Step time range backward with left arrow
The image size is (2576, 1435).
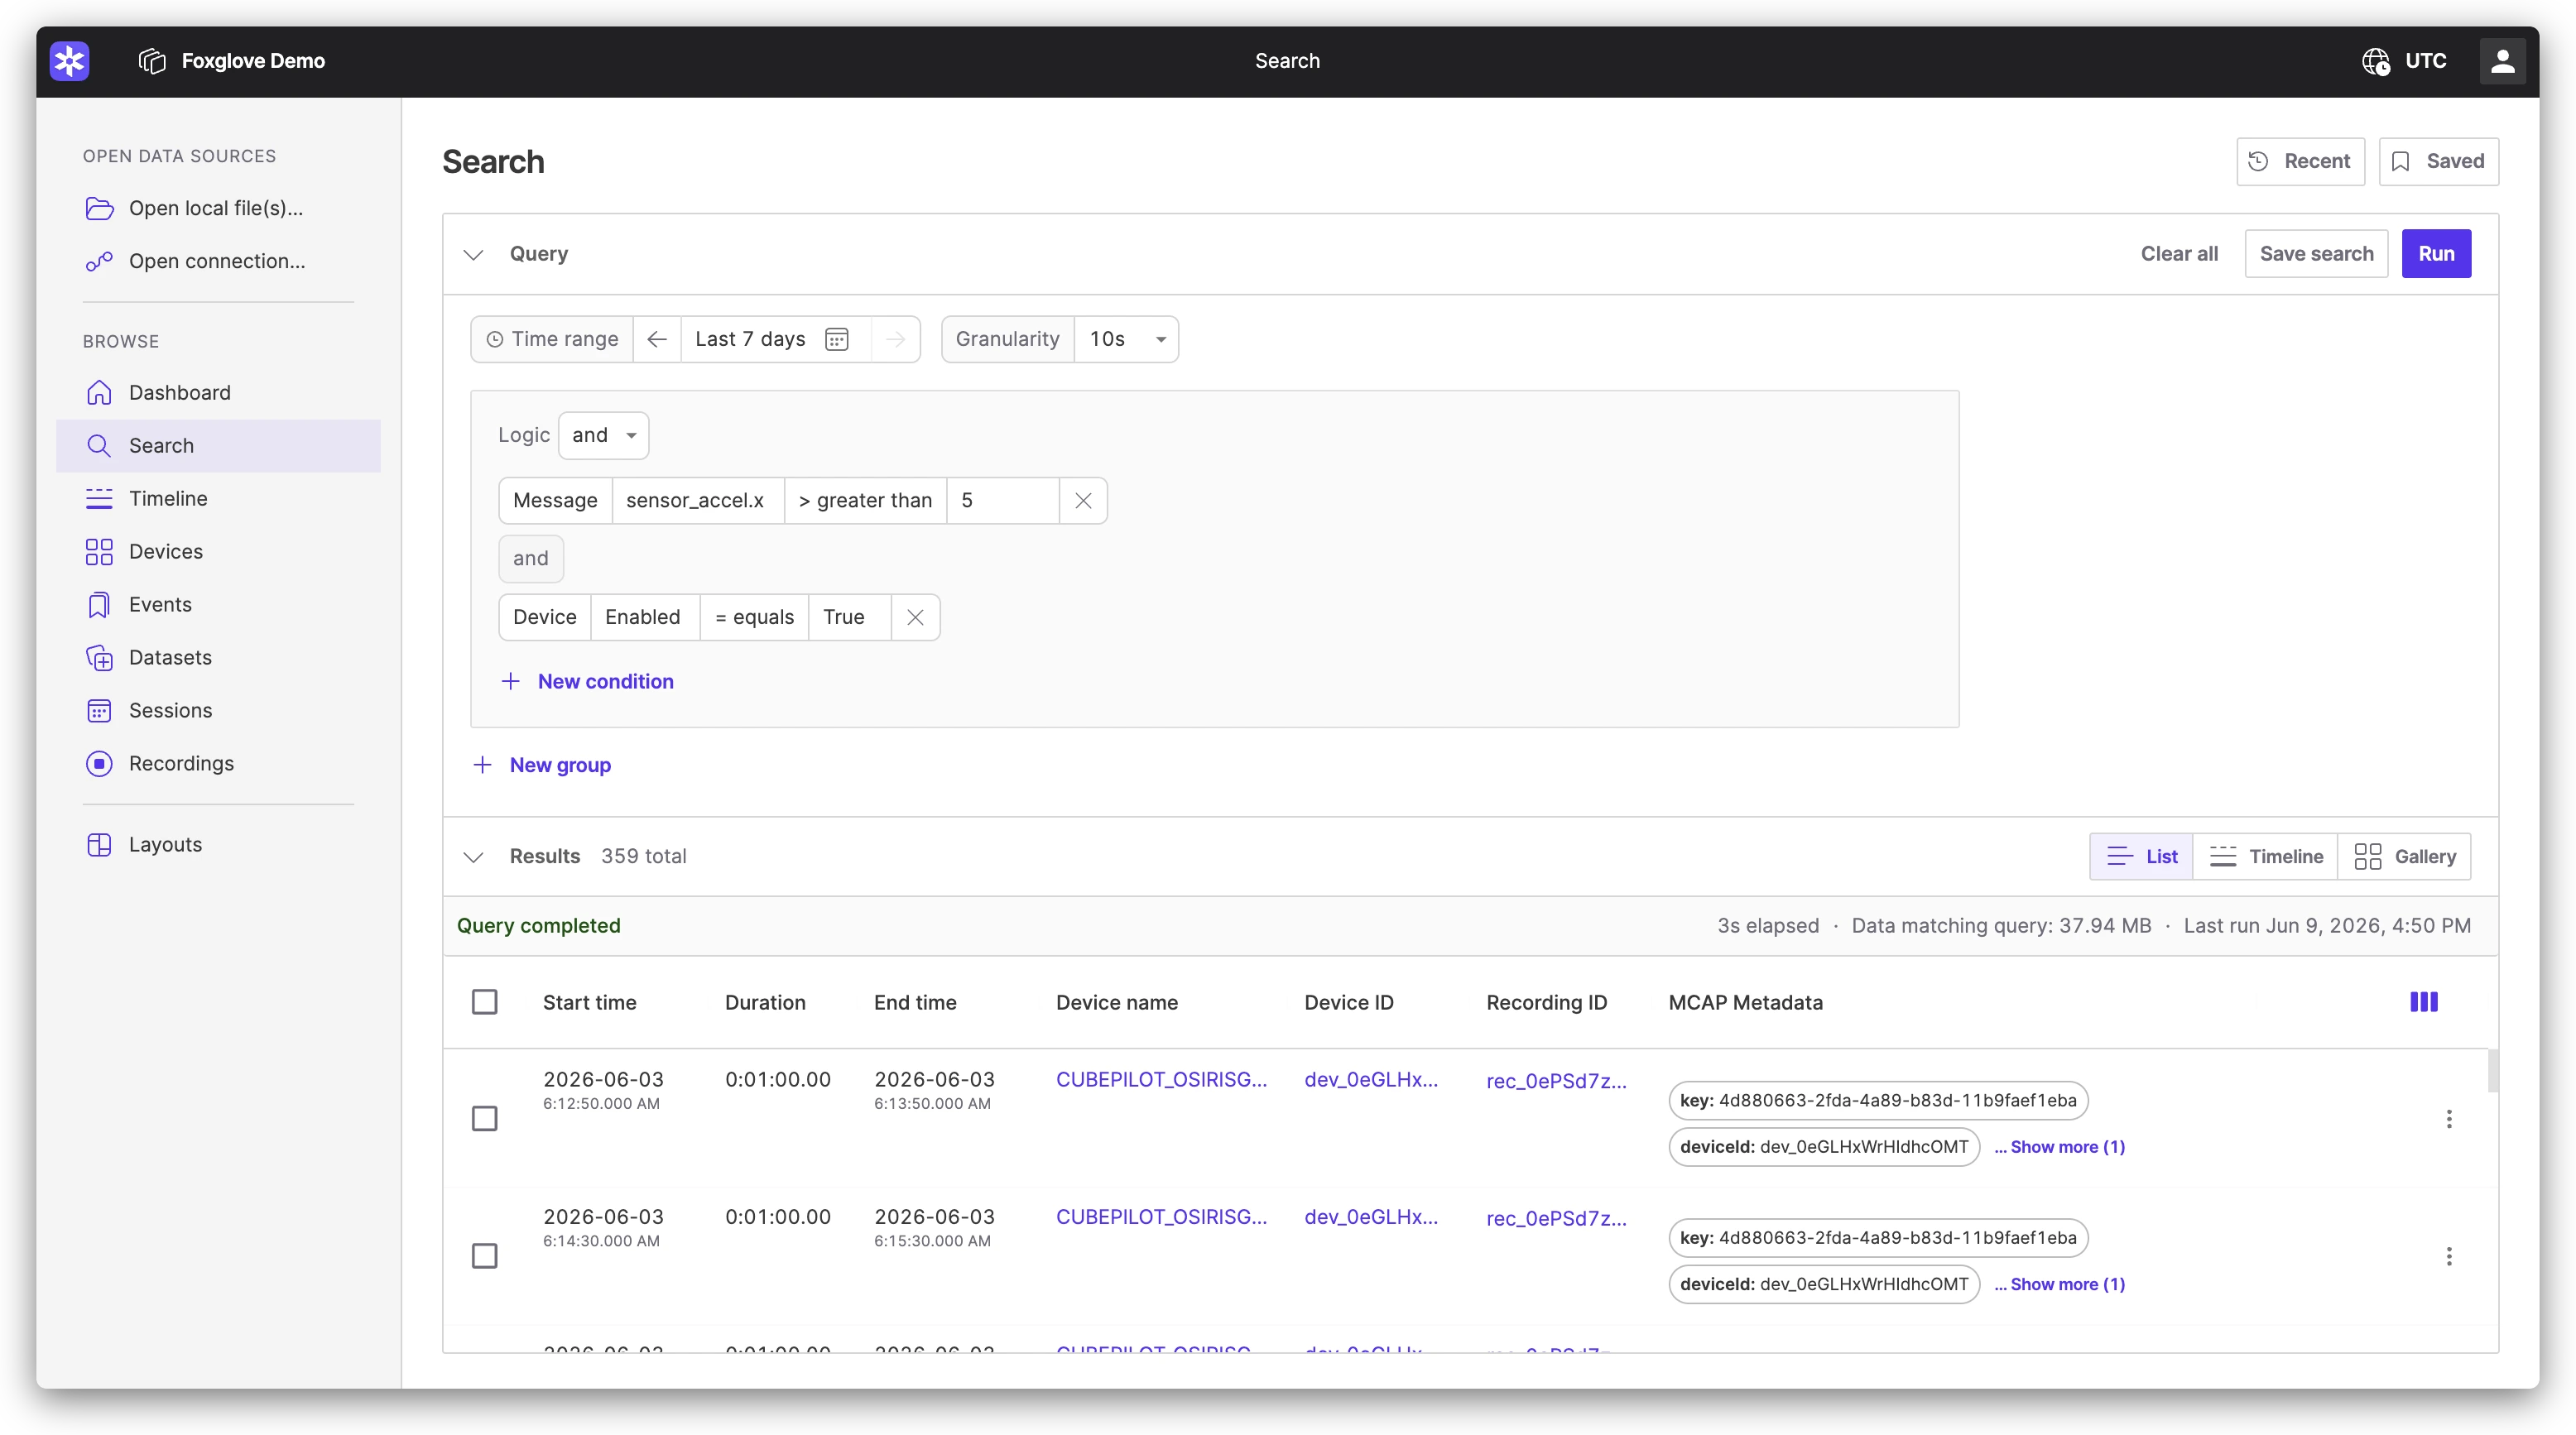click(x=657, y=339)
